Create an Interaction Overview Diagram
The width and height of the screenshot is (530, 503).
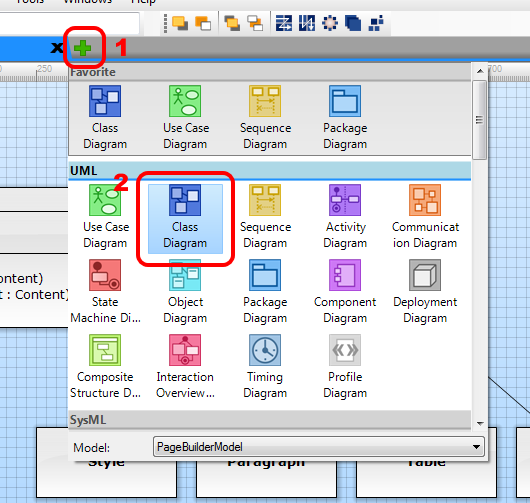[185, 366]
